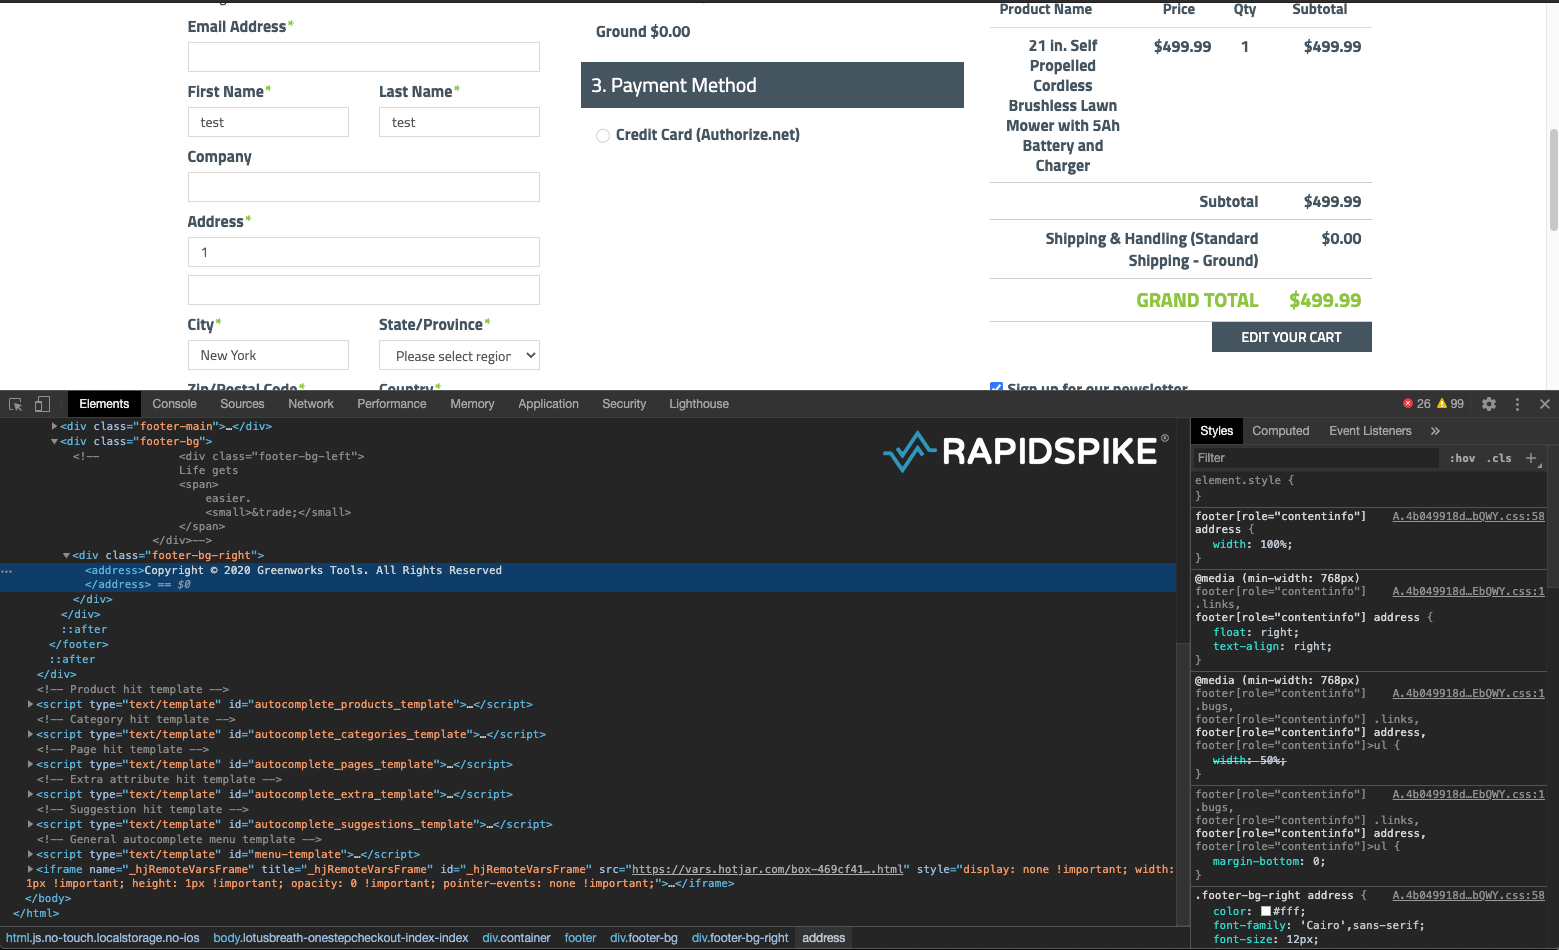Viewport: 1559px width, 950px height.
Task: Expand the autocomplete_categories_template script node
Action: point(30,734)
